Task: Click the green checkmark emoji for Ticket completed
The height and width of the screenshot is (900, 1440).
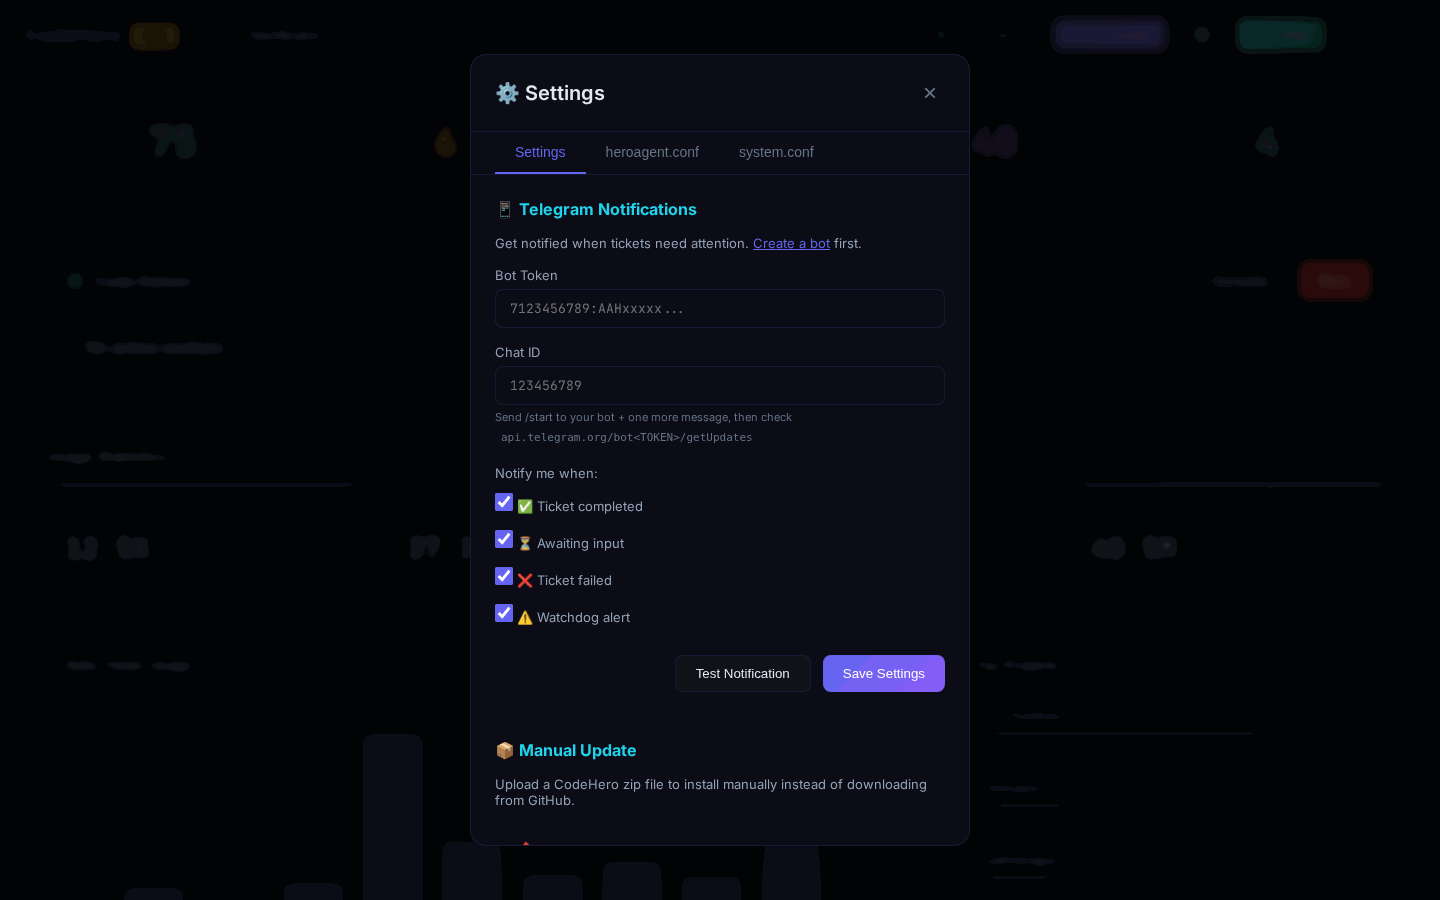Action: [x=525, y=507]
